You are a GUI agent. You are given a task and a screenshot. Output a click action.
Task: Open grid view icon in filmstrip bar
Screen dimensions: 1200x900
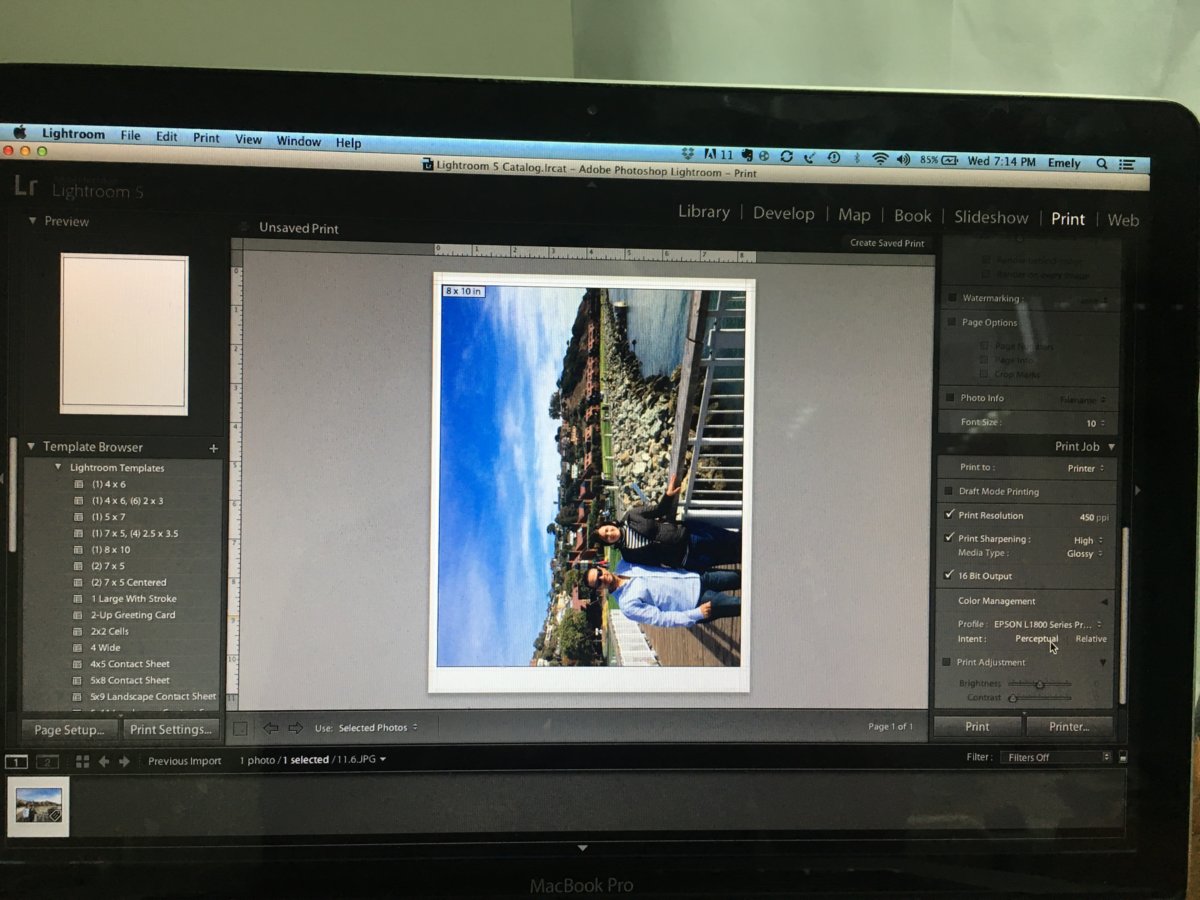tap(82, 762)
